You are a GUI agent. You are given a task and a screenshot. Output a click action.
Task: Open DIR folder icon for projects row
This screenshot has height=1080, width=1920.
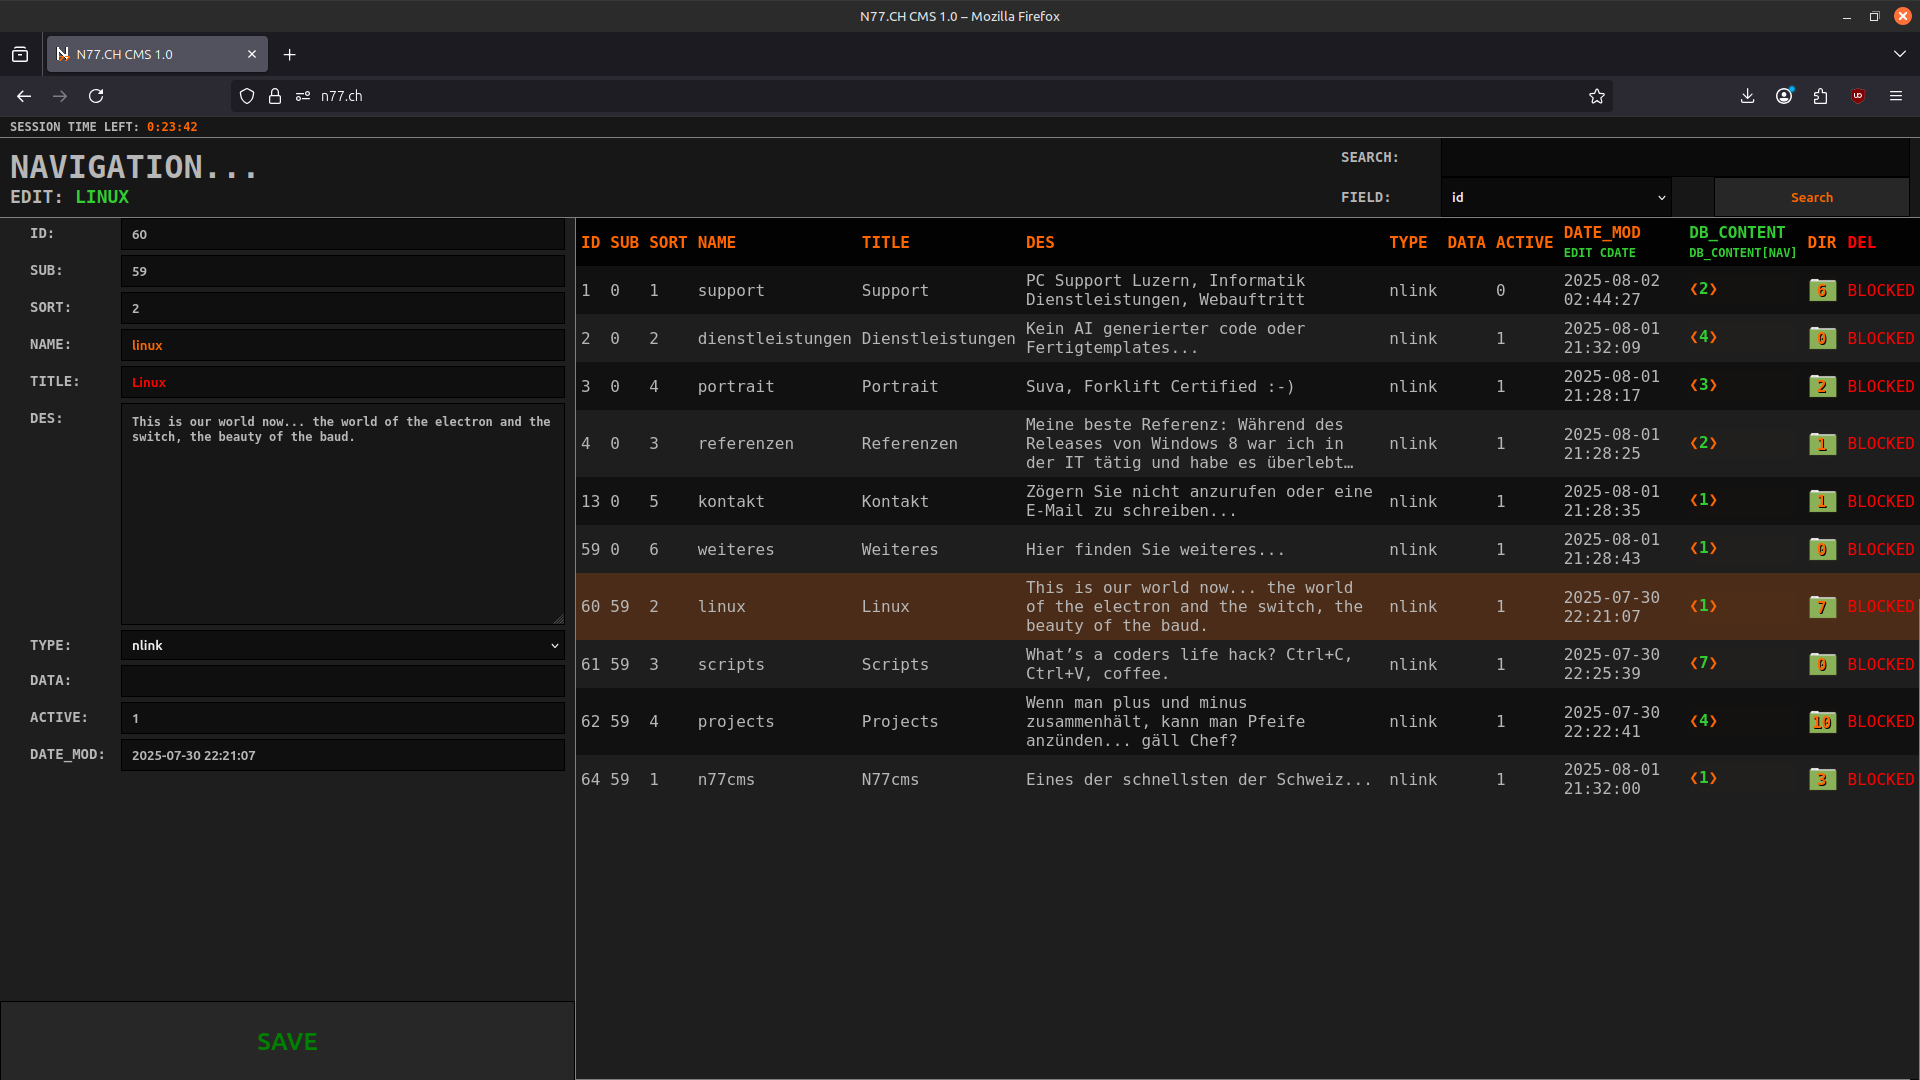click(x=1822, y=722)
